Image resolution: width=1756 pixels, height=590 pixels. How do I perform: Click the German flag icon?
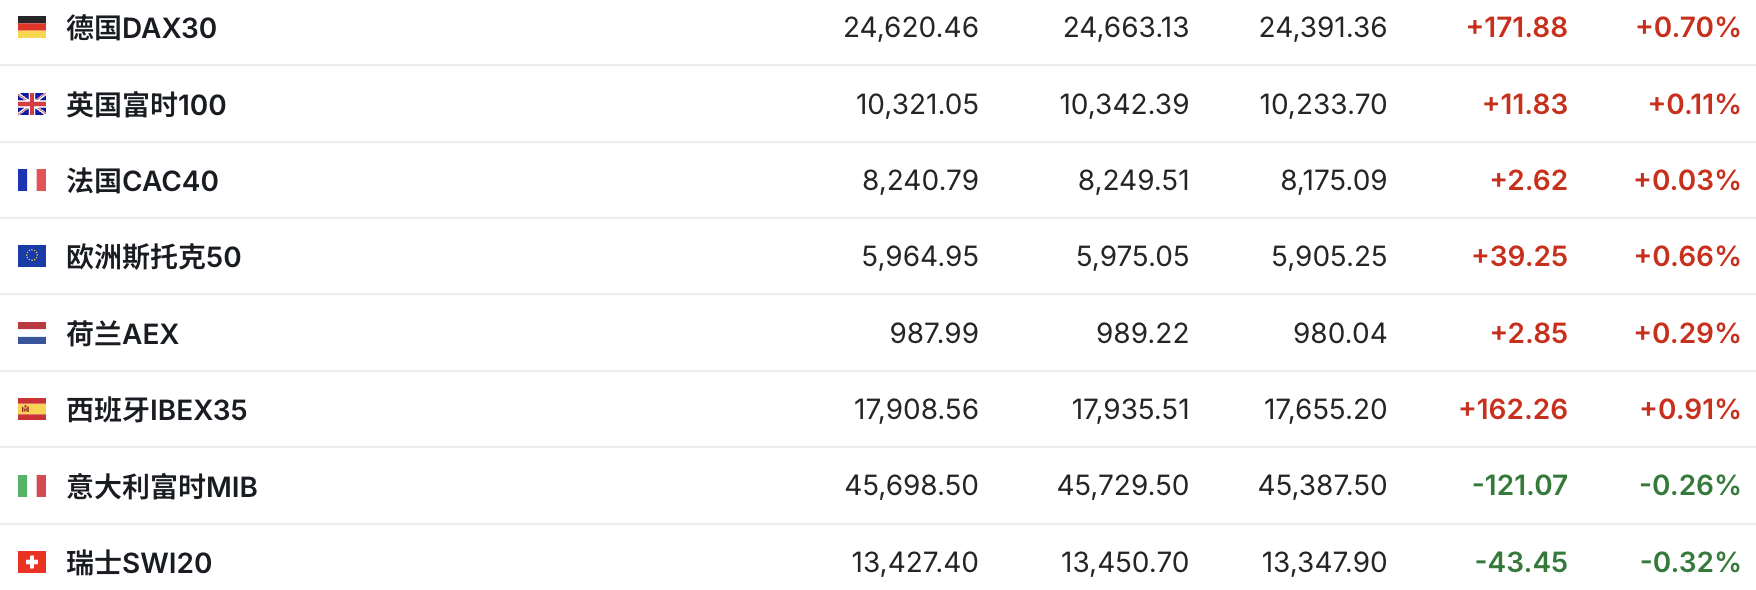[x=32, y=28]
